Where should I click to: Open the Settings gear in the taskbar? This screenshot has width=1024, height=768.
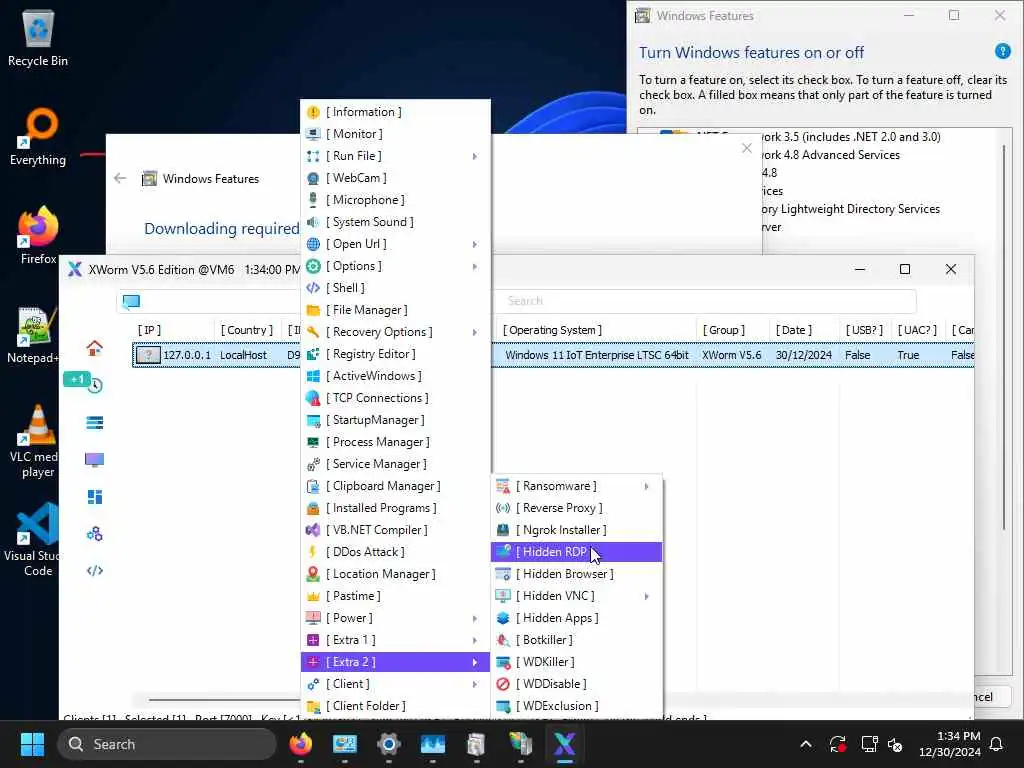click(389, 744)
